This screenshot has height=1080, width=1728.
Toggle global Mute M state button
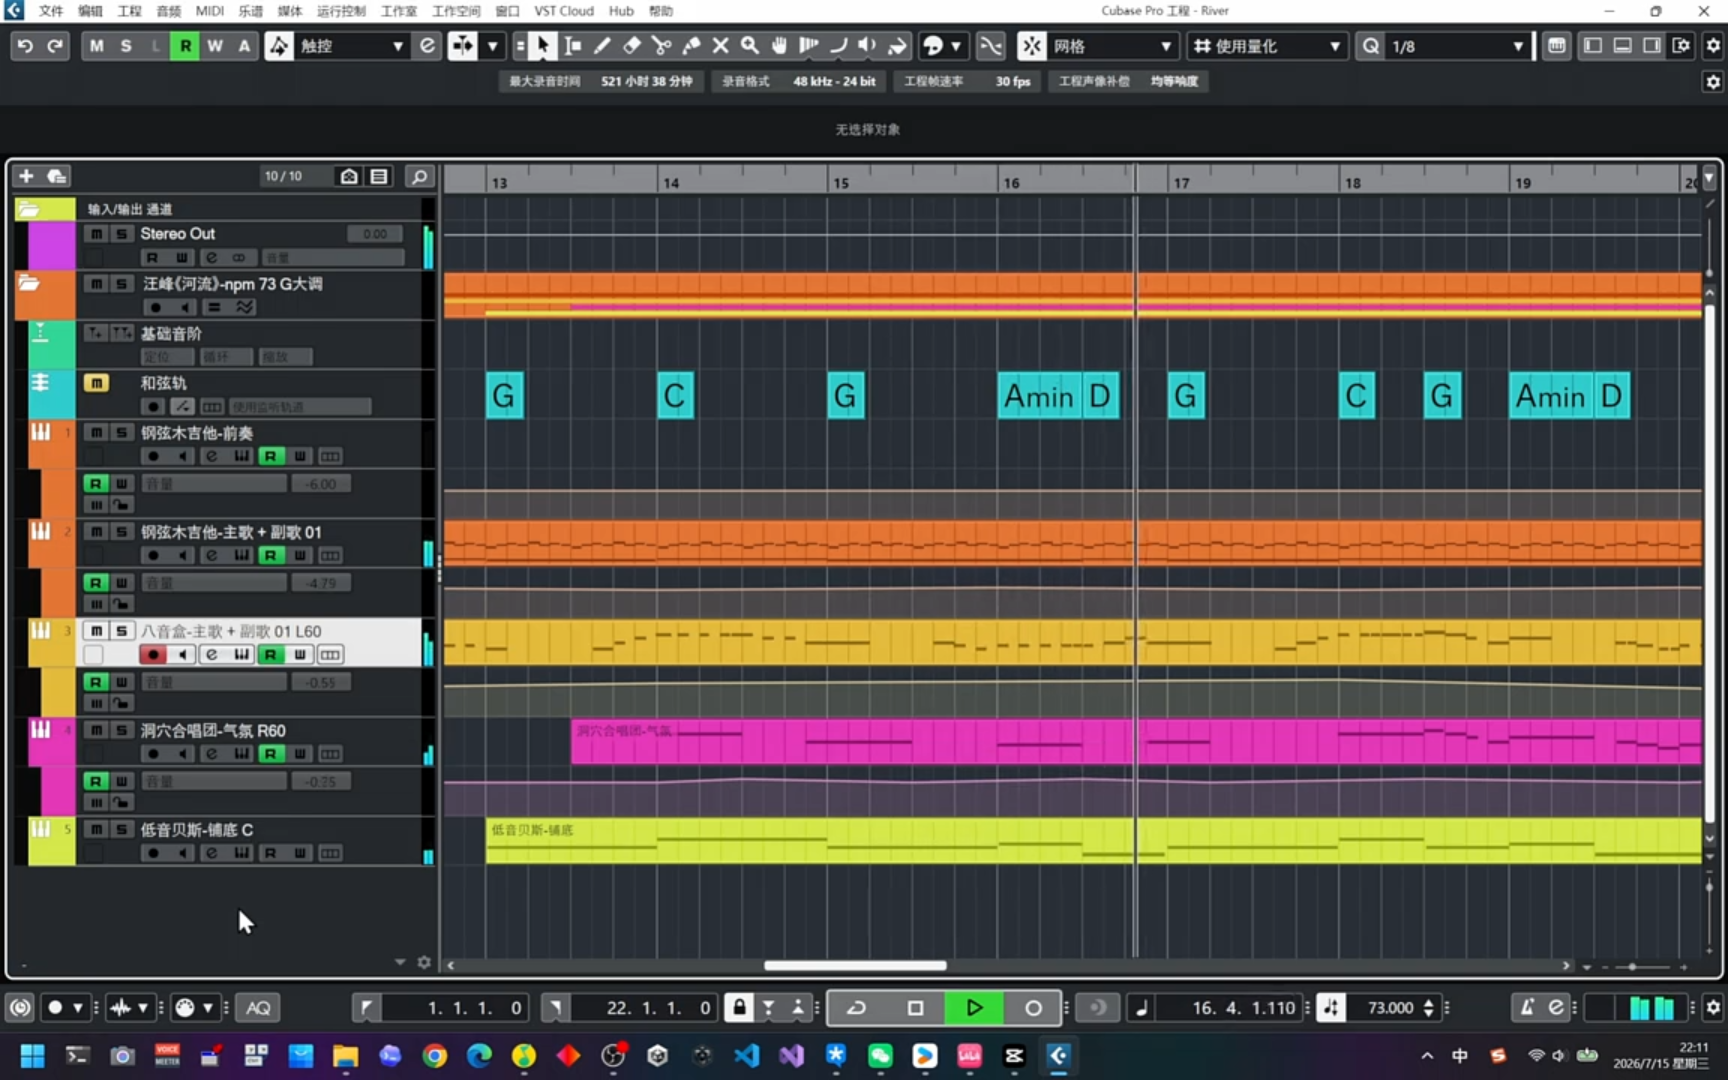click(96, 46)
